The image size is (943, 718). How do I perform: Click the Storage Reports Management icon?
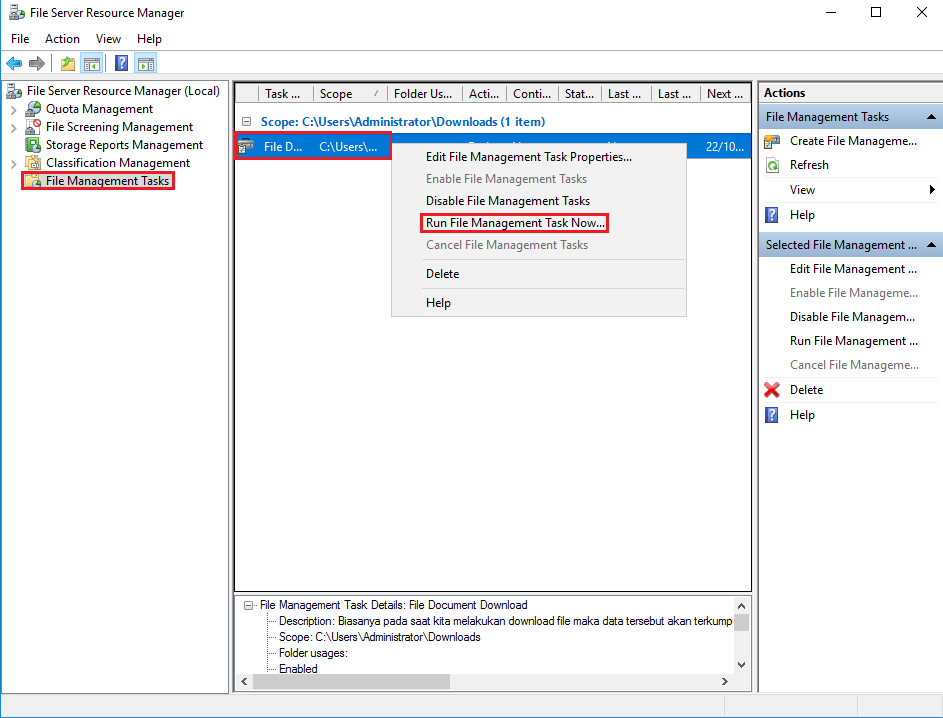pos(33,144)
